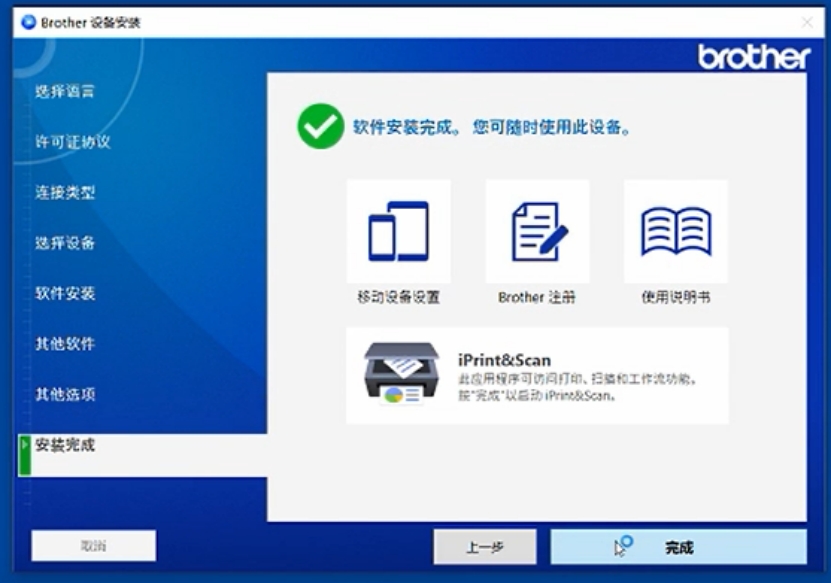Select the 许可证协议 step in sidebar

click(x=72, y=142)
